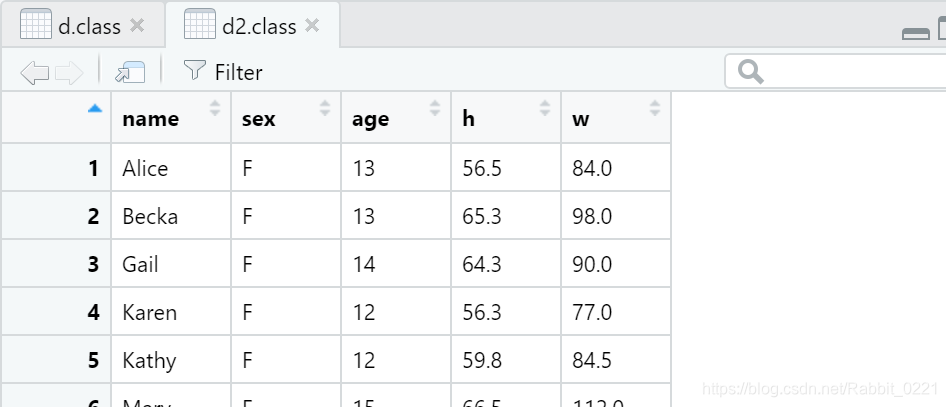Sort by the name column arrows
The image size is (946, 407).
click(x=215, y=108)
